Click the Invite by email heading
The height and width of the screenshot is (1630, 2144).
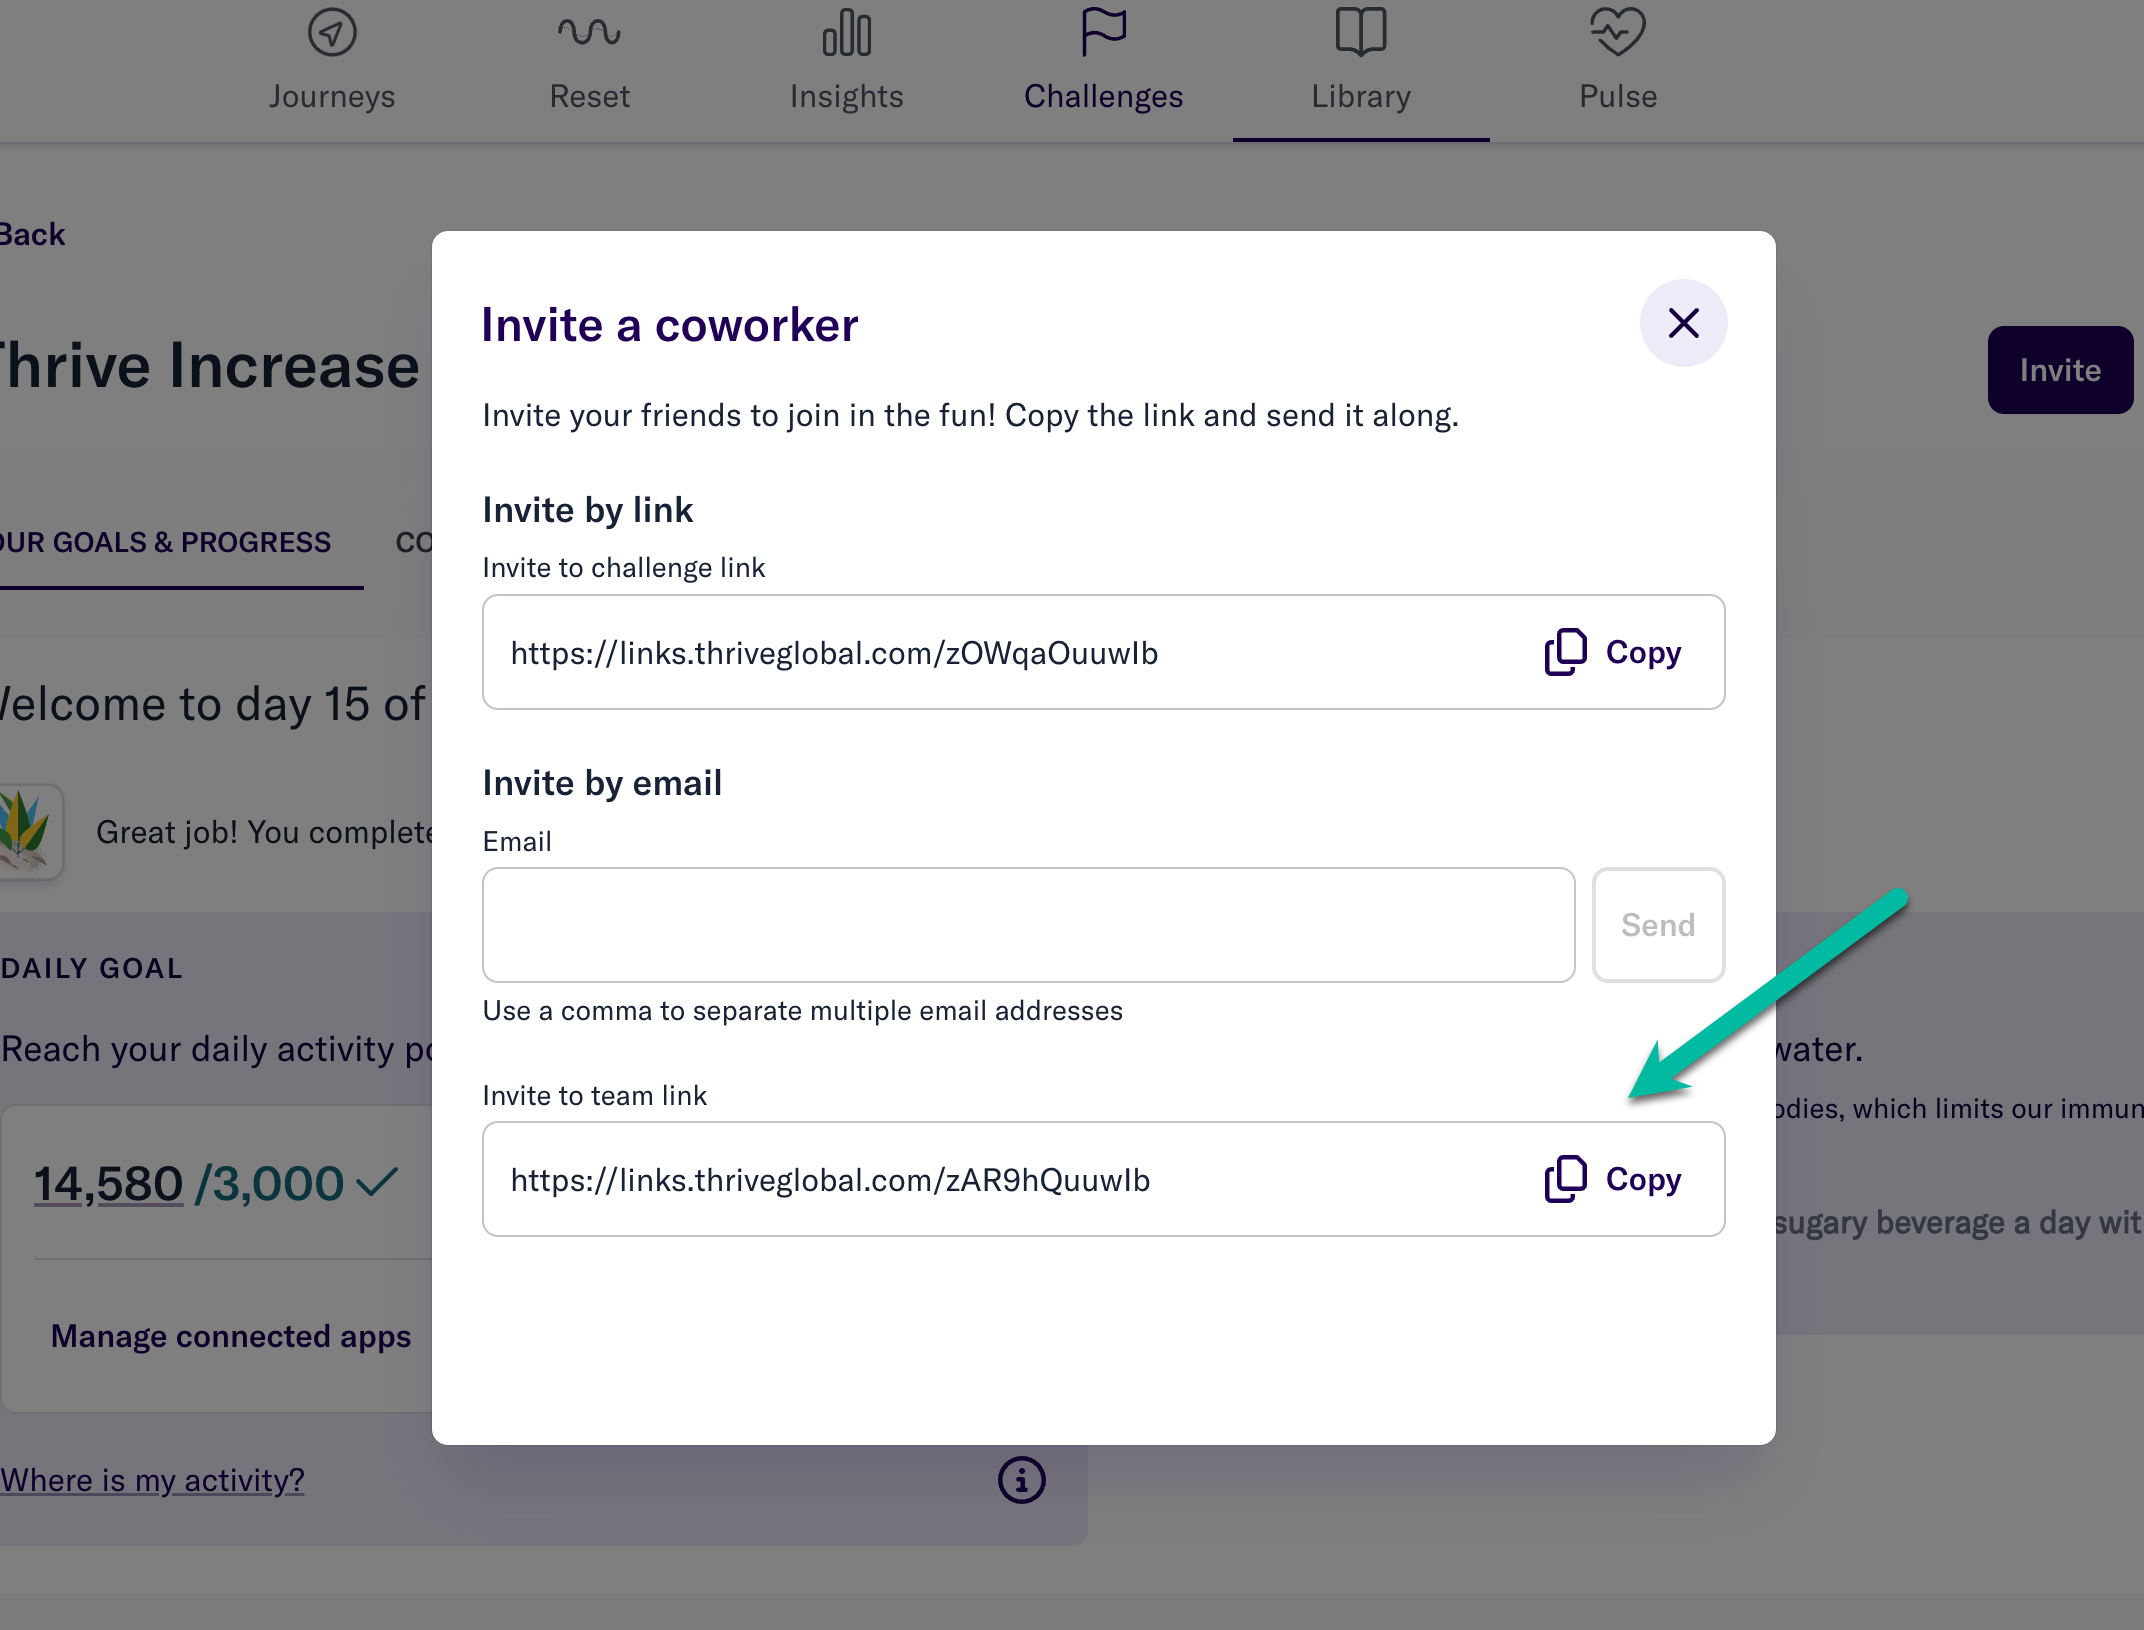tap(602, 783)
